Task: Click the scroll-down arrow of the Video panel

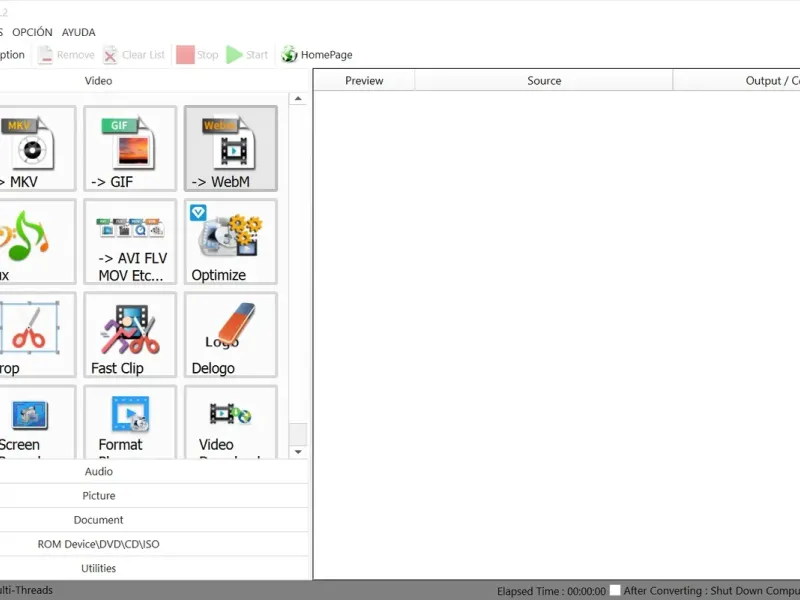Action: 298,452
